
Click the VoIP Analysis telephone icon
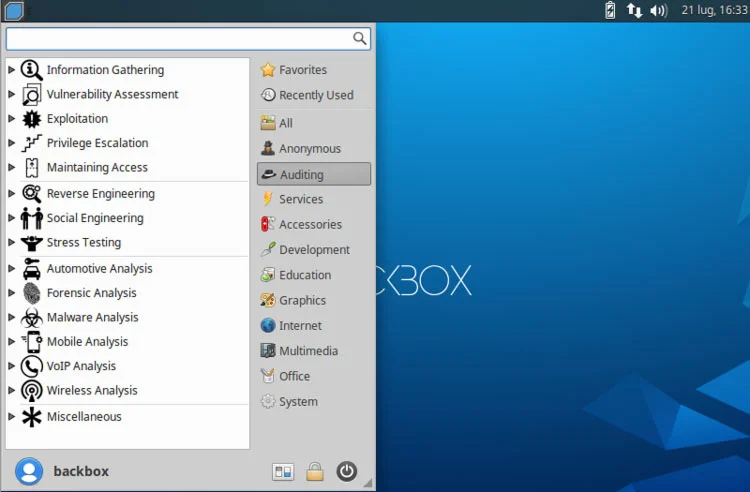click(x=32, y=366)
